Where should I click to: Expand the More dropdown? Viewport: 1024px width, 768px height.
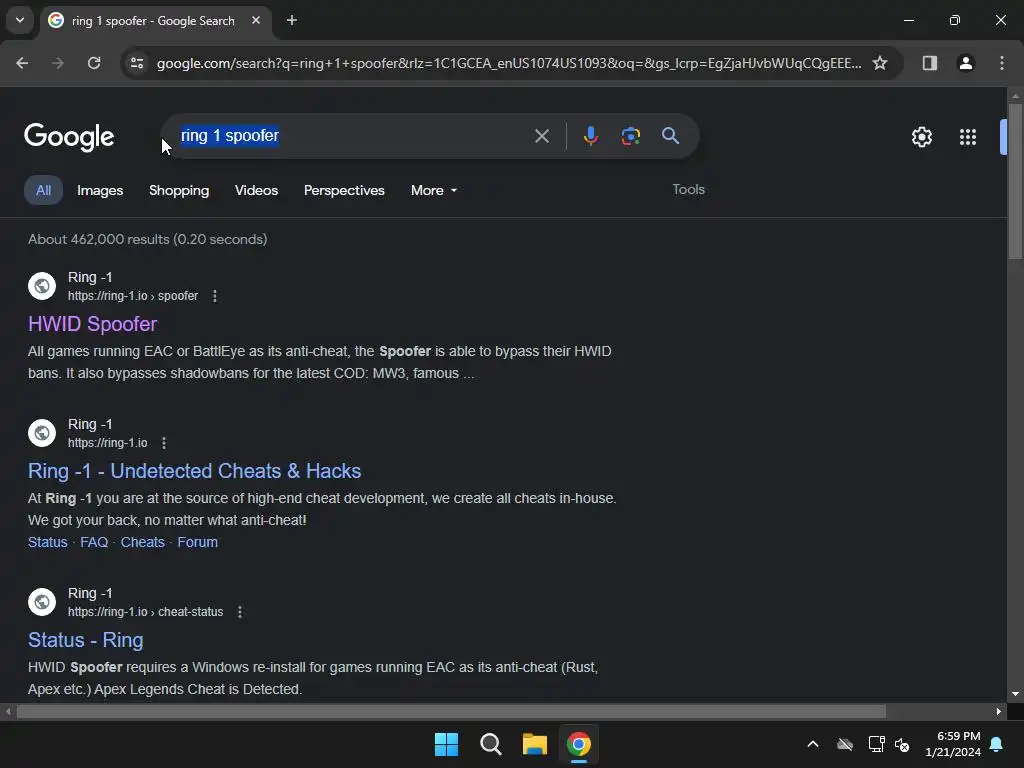(x=434, y=190)
